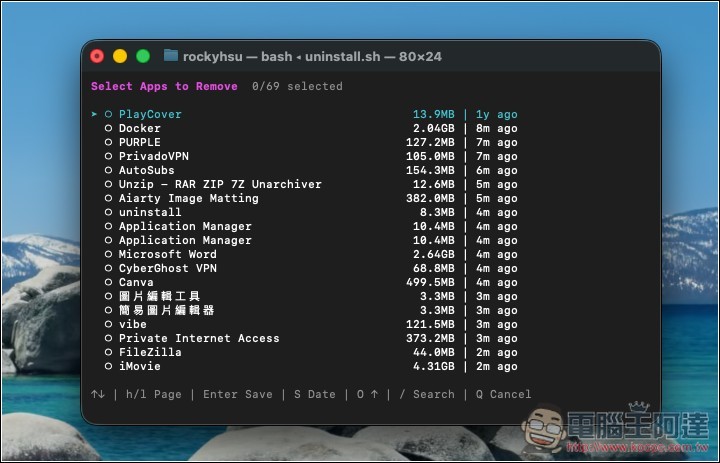Click the vibe app name
This screenshot has height=463, width=720.
(133, 324)
